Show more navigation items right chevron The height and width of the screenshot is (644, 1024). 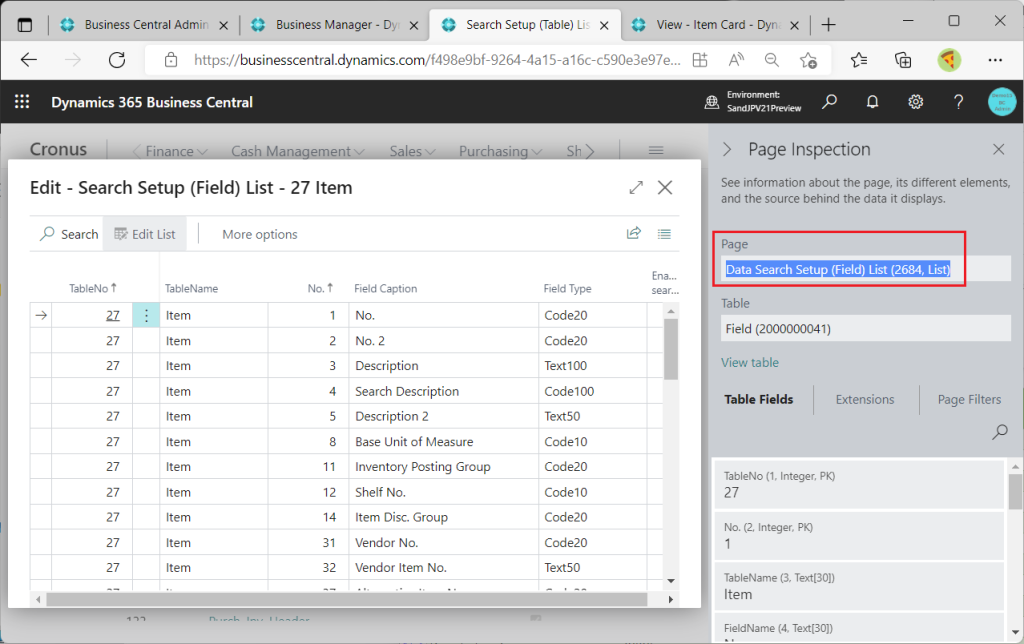point(590,151)
